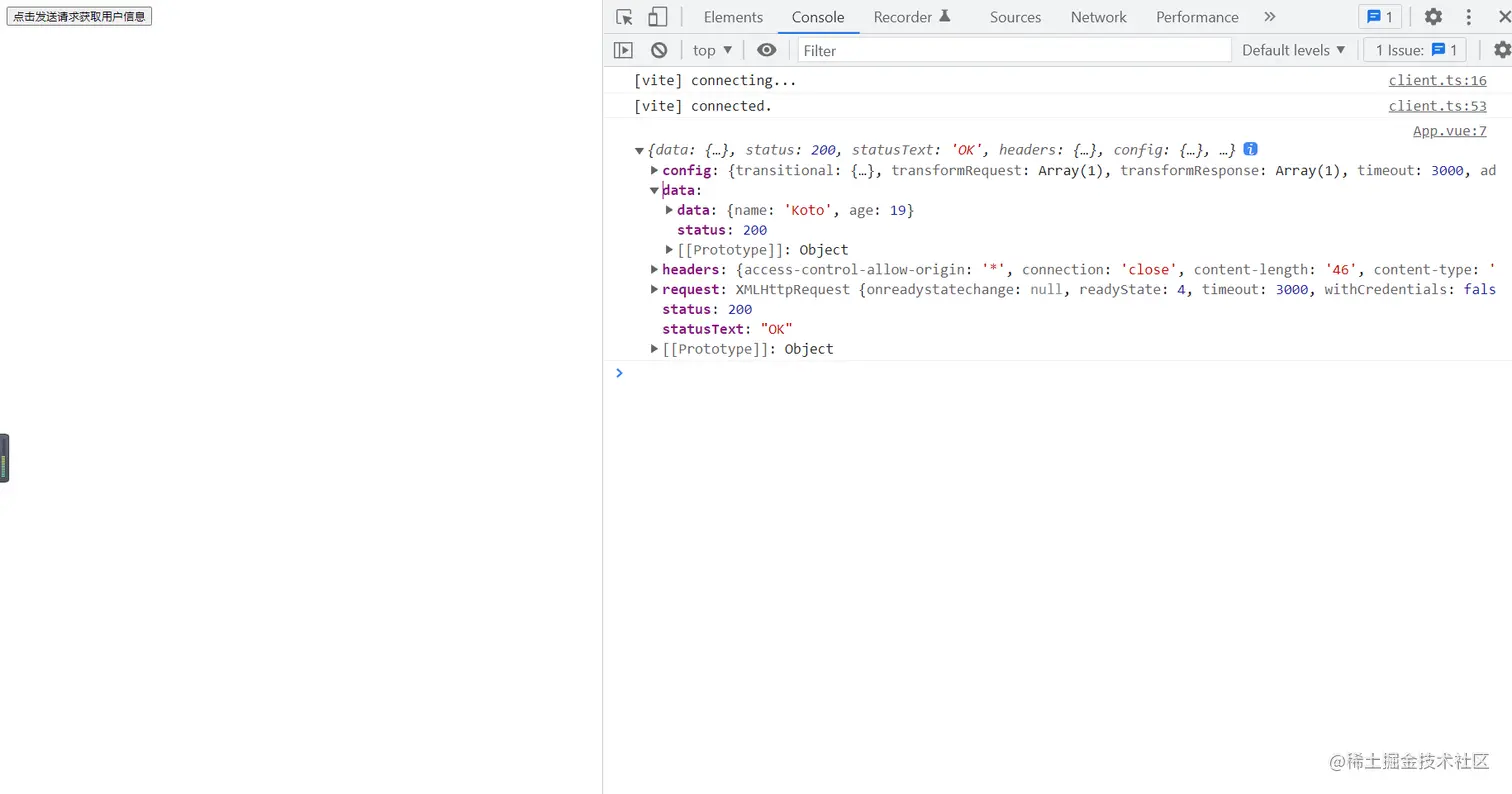Open the Default levels dropdown

[1293, 50]
